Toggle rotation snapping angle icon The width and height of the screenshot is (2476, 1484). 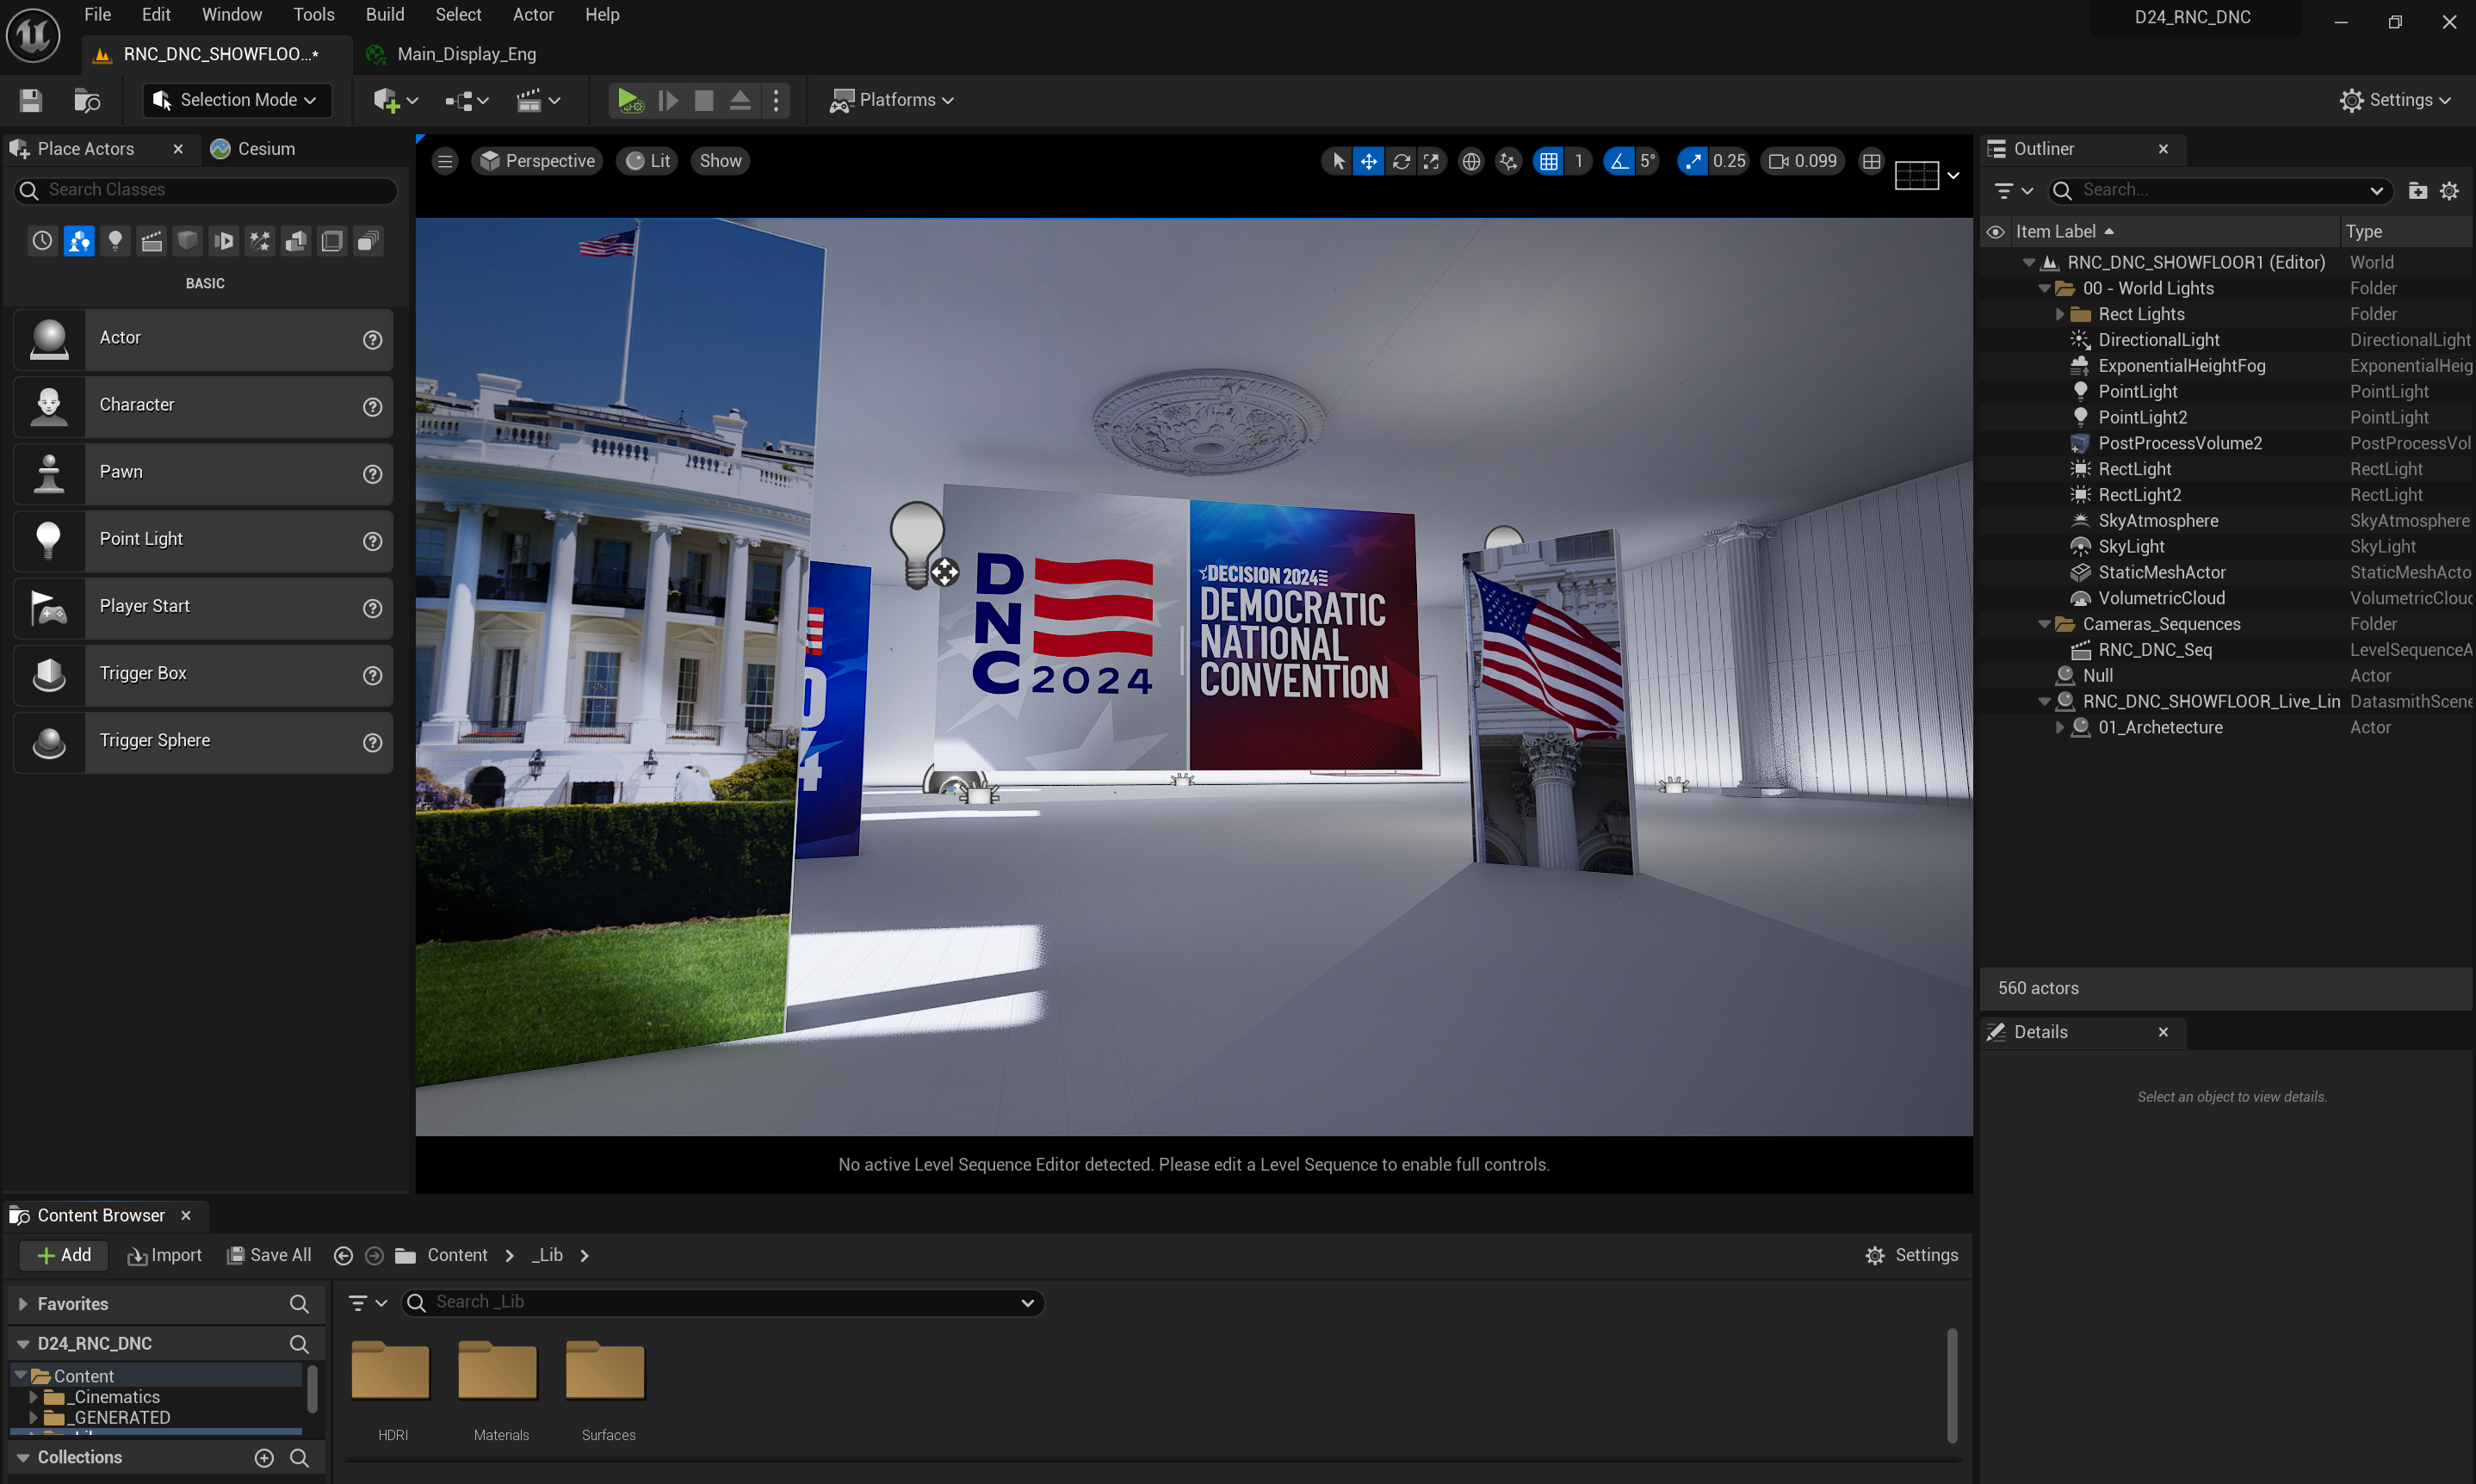tap(1619, 161)
